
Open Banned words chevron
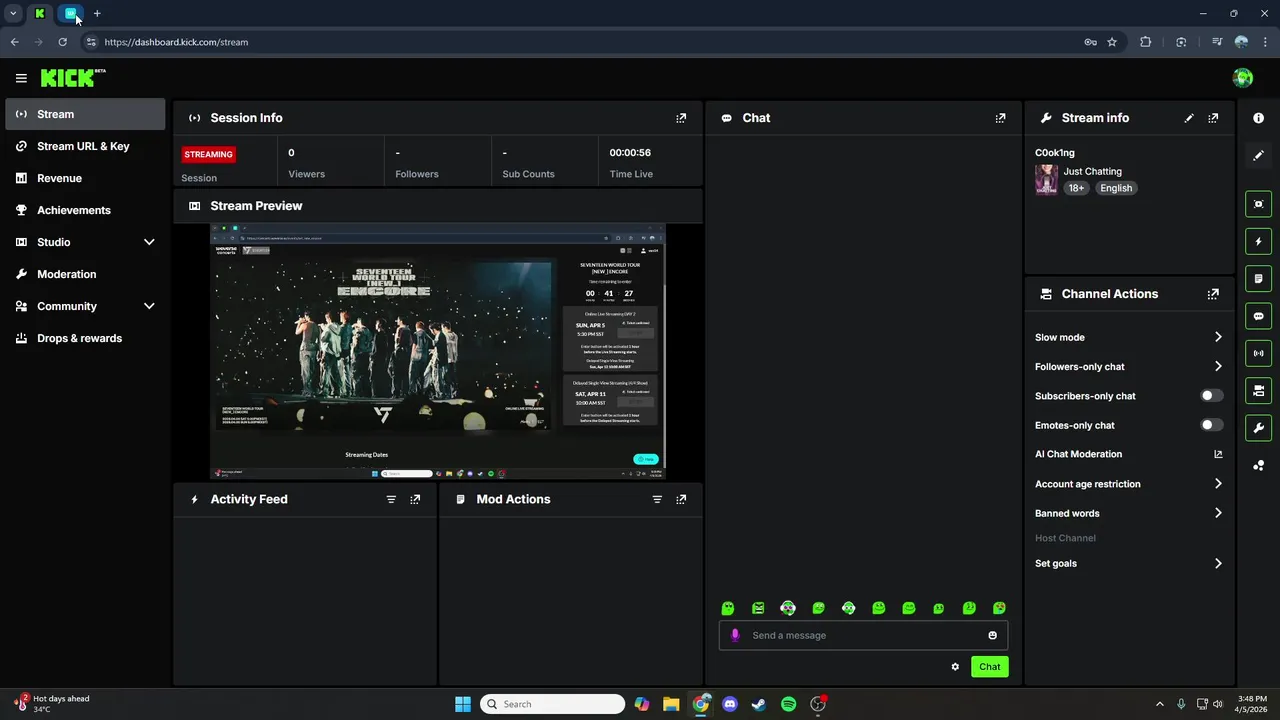pyautogui.click(x=1218, y=513)
